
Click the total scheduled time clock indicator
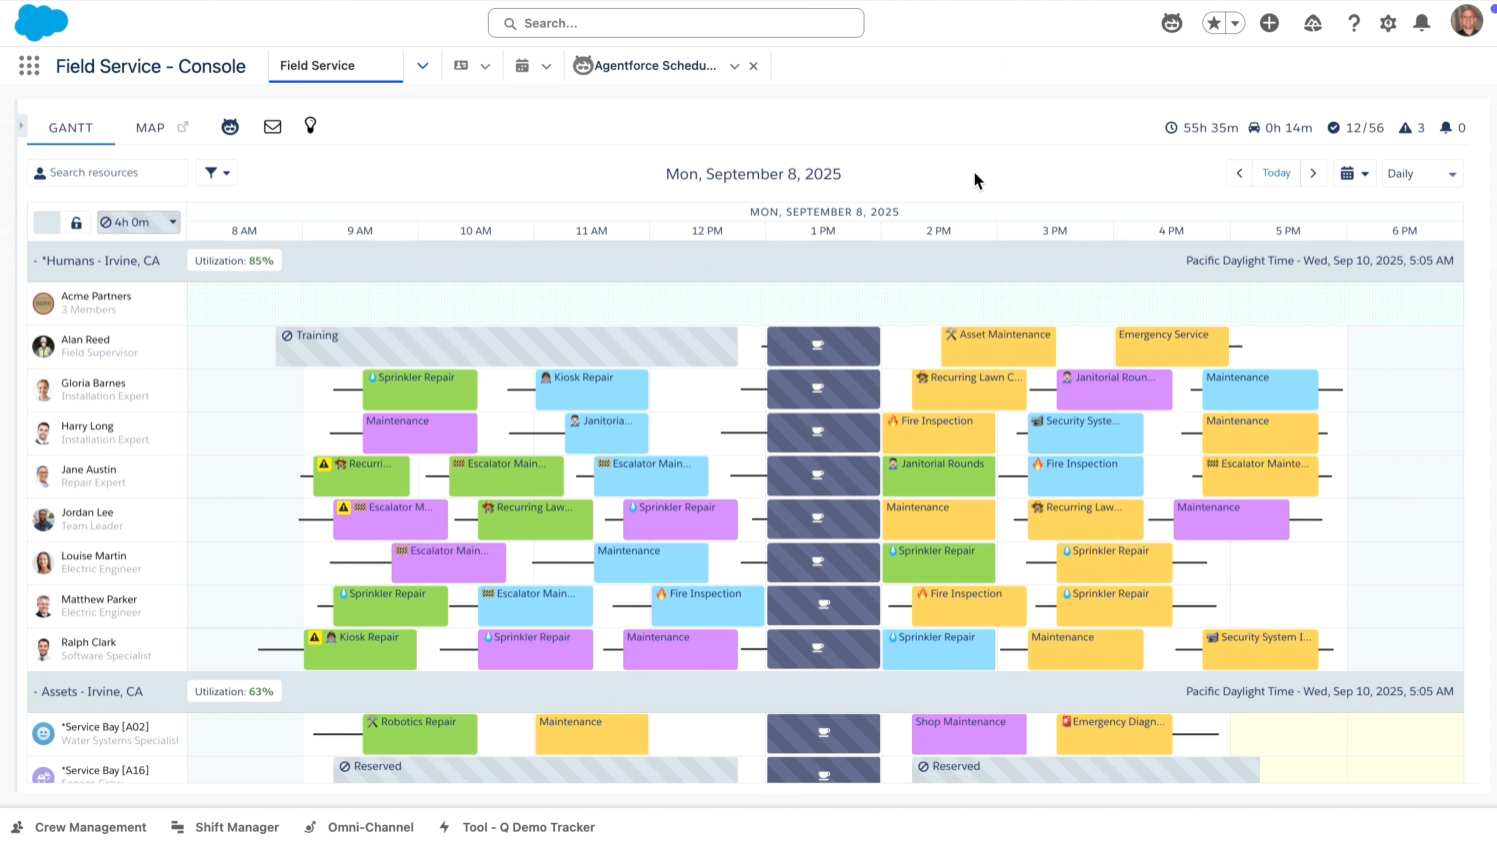point(1201,128)
